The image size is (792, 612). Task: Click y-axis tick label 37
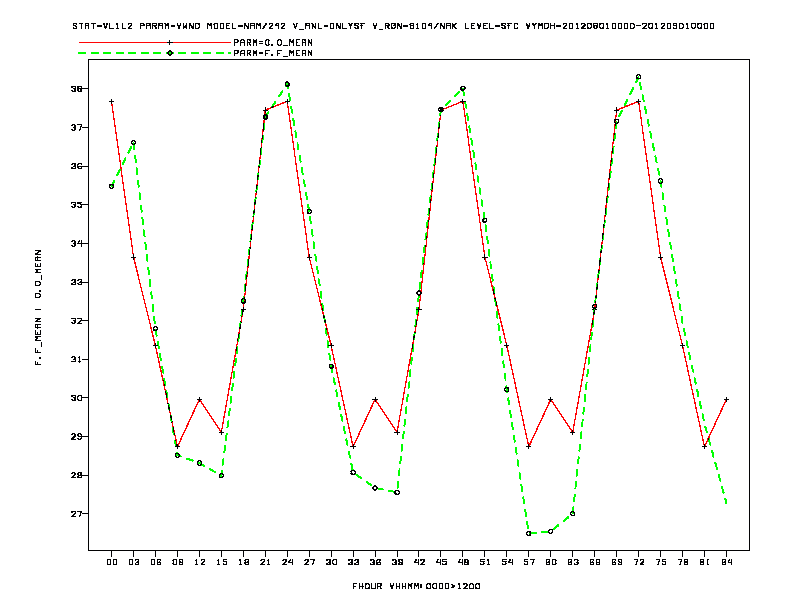pyautogui.click(x=77, y=127)
